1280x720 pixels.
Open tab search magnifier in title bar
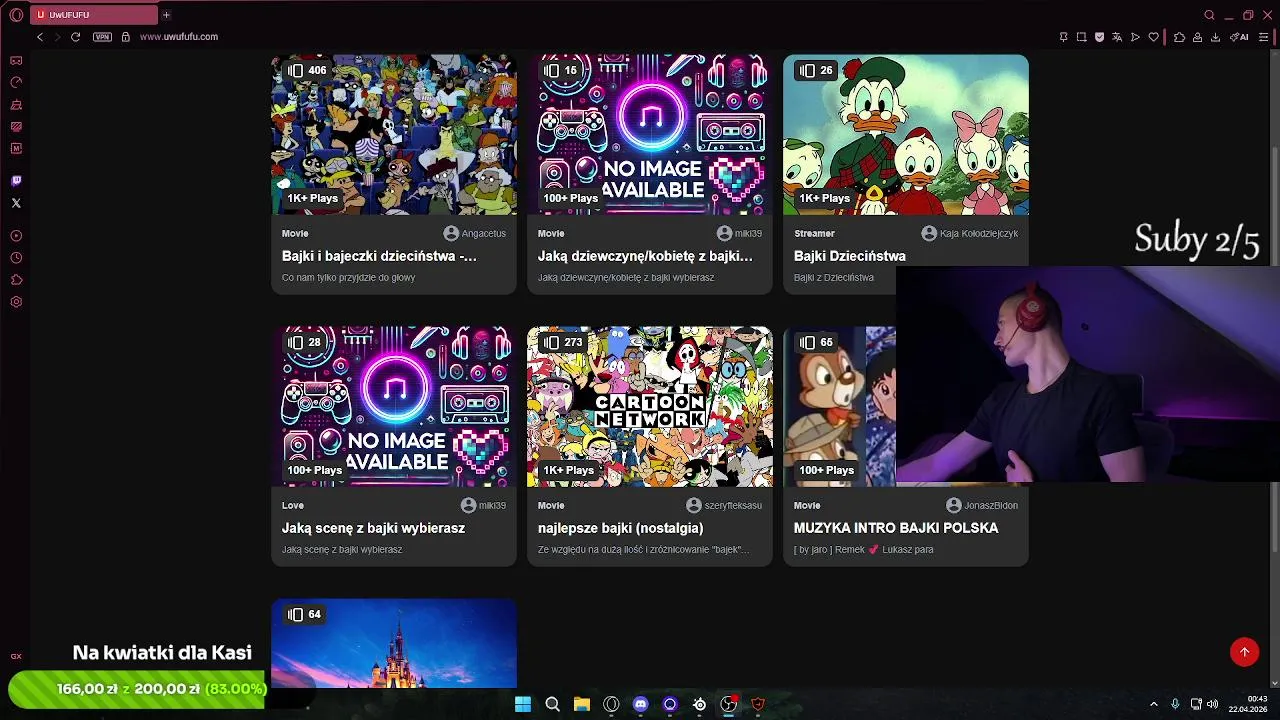[x=1209, y=15]
